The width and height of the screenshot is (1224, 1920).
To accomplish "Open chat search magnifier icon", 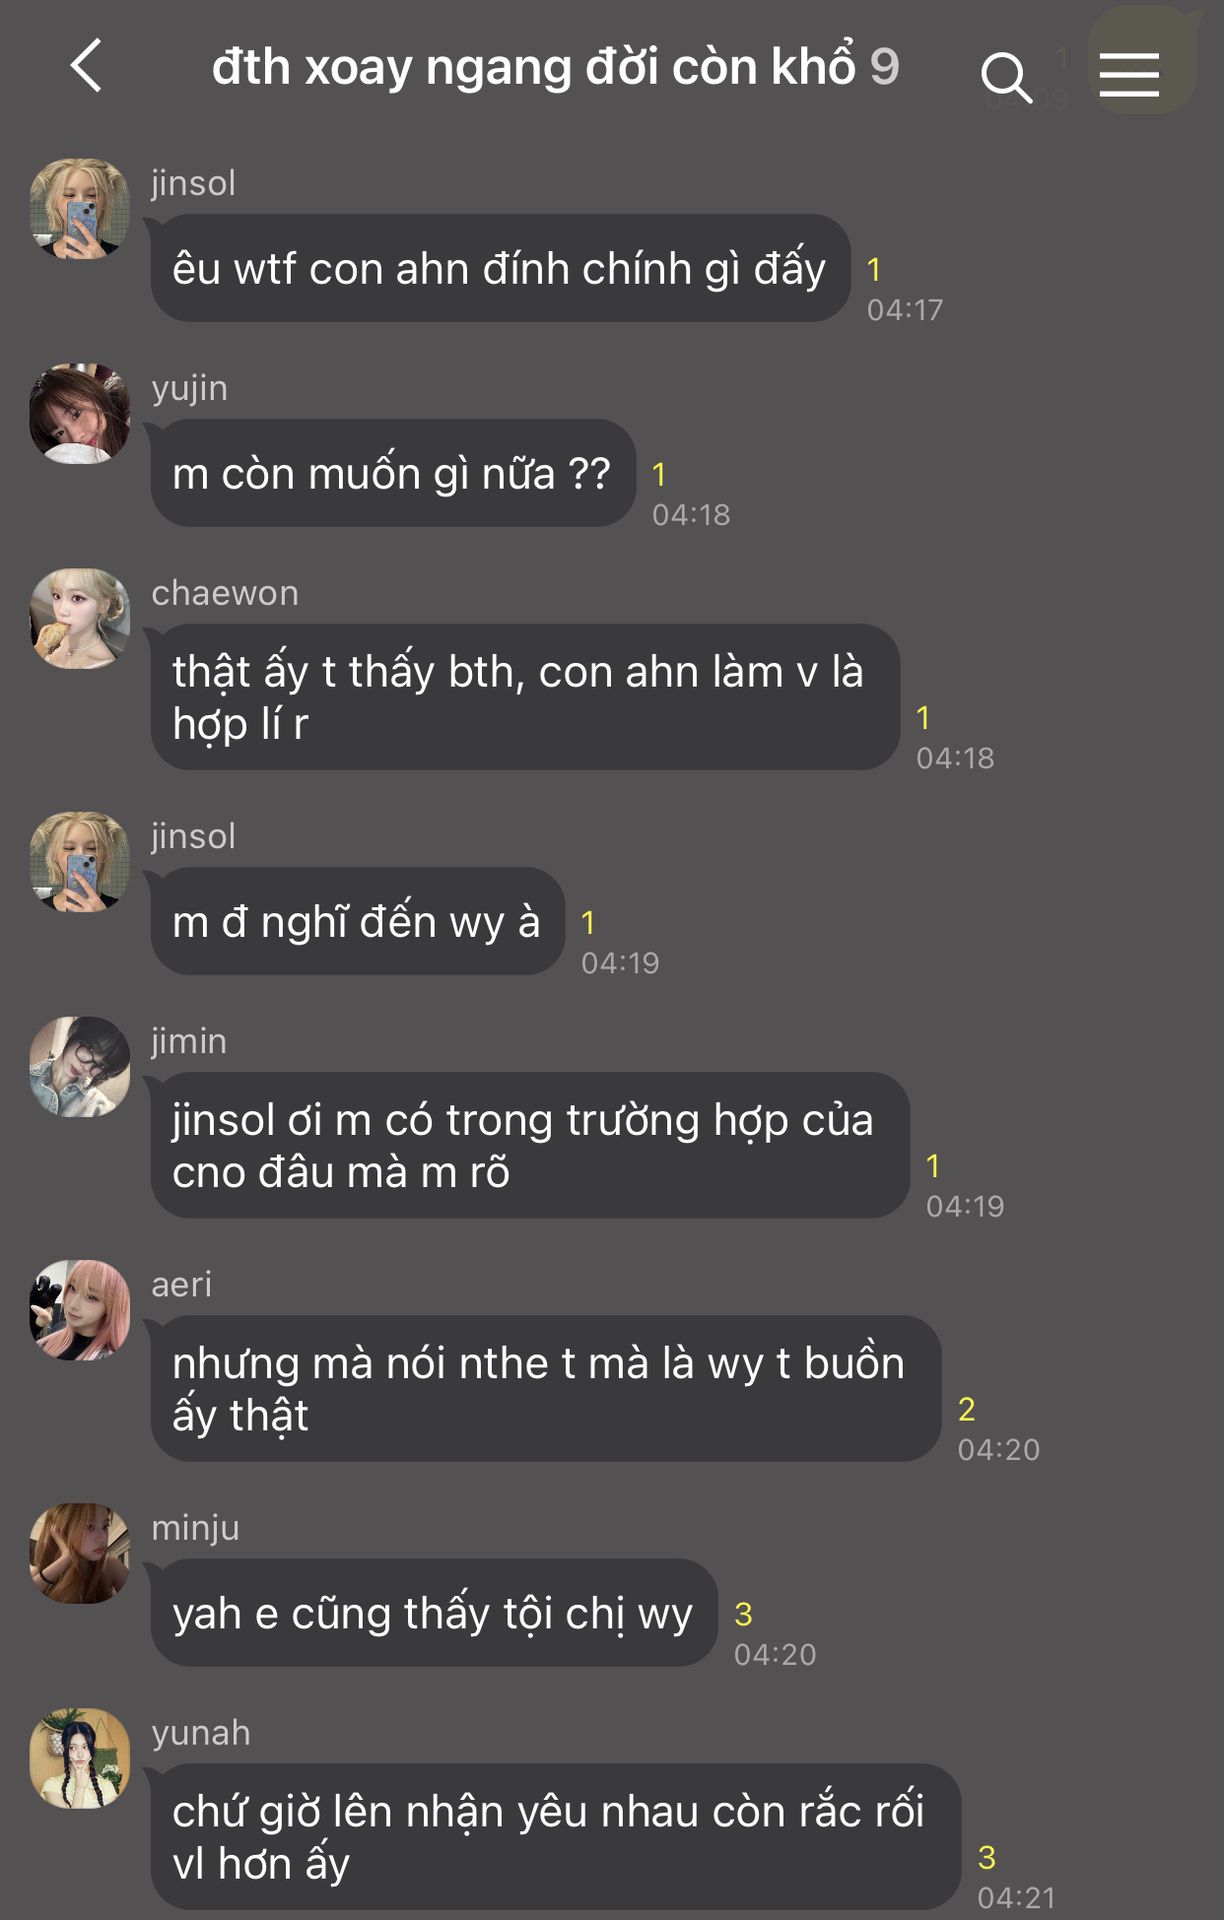I will point(1006,78).
